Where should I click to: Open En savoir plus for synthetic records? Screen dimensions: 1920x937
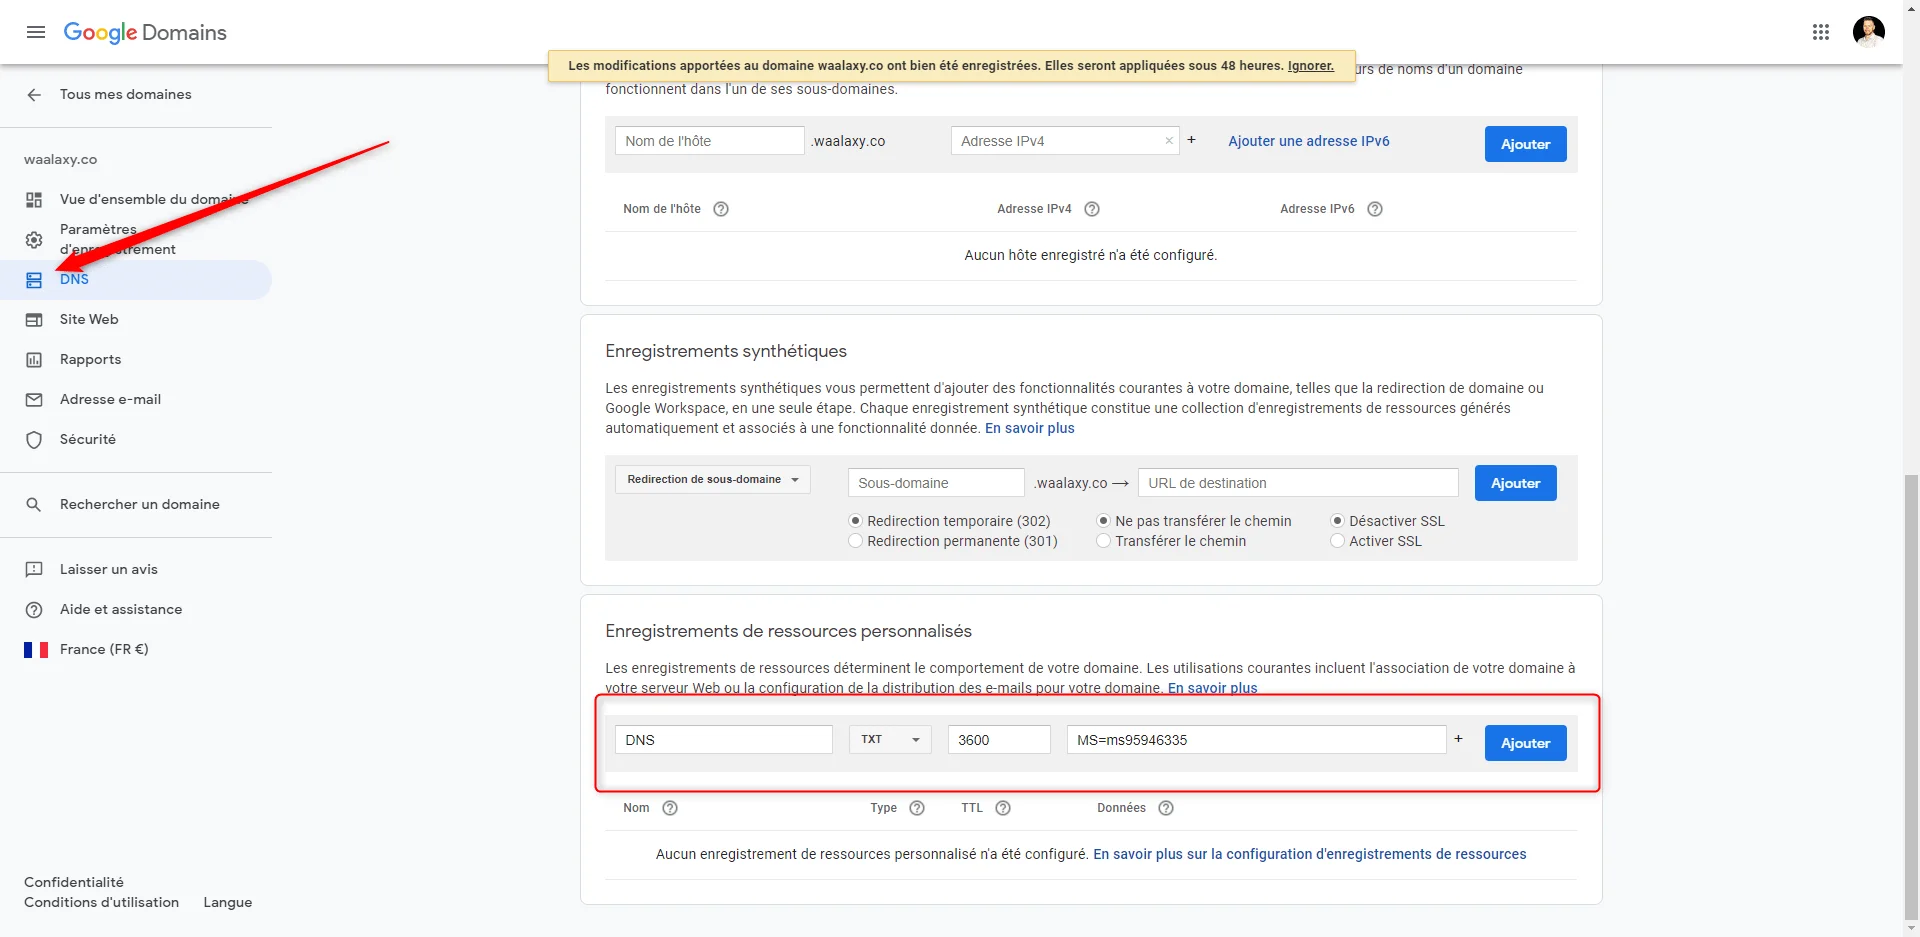[1029, 428]
